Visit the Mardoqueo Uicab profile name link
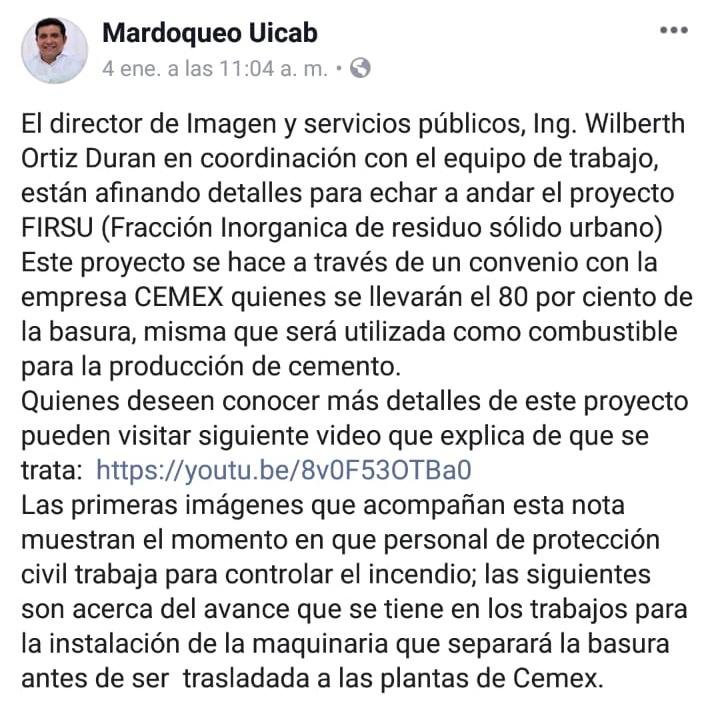Image resolution: width=720 pixels, height=715 pixels. coord(210,34)
